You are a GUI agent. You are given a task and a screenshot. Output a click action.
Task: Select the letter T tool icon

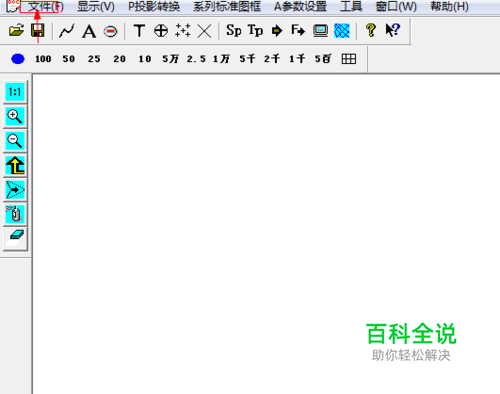(x=139, y=31)
